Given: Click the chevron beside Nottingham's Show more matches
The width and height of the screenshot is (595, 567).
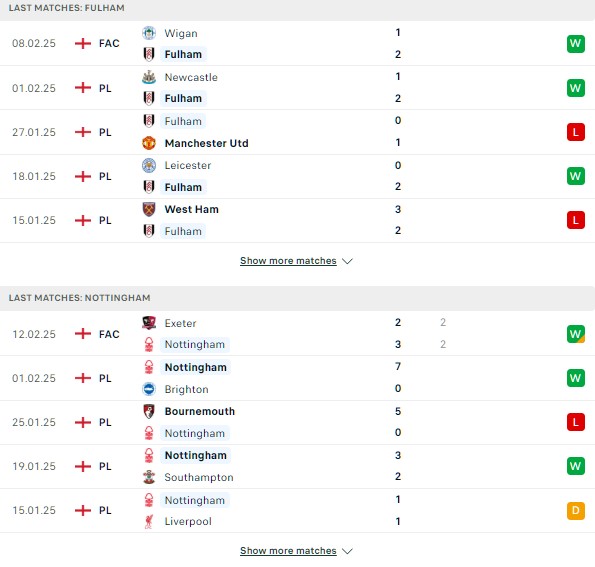Looking at the screenshot, I should tap(347, 551).
